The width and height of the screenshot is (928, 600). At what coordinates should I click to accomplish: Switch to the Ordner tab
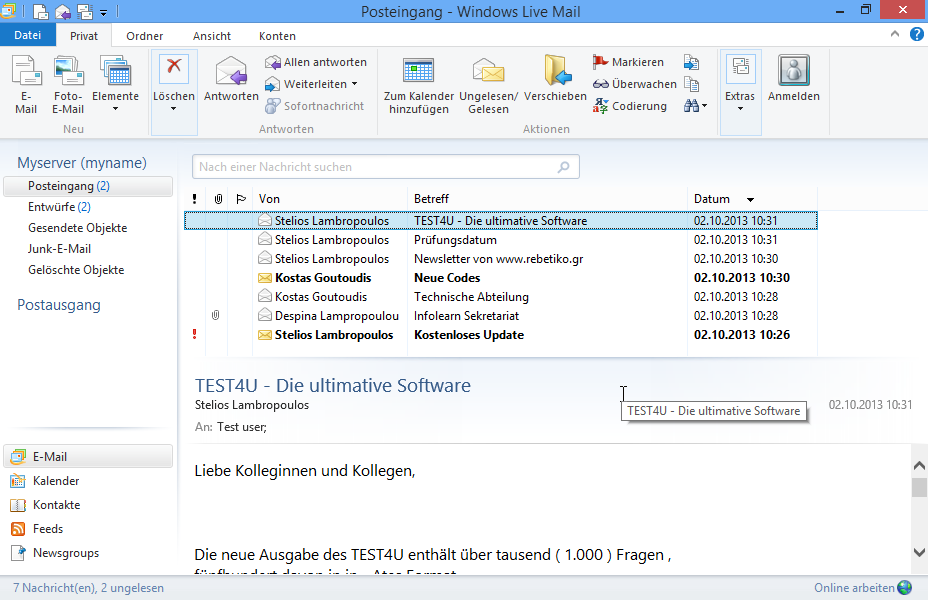pyautogui.click(x=144, y=36)
